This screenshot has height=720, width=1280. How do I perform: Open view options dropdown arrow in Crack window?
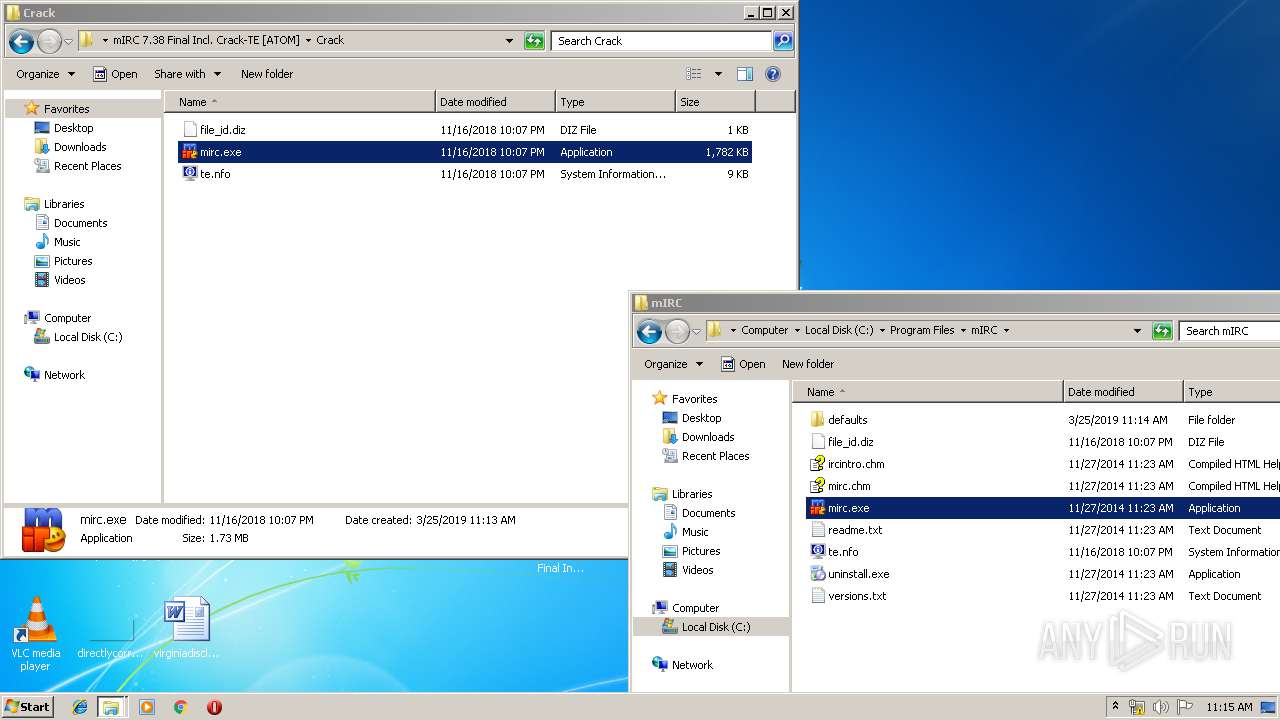(x=718, y=74)
